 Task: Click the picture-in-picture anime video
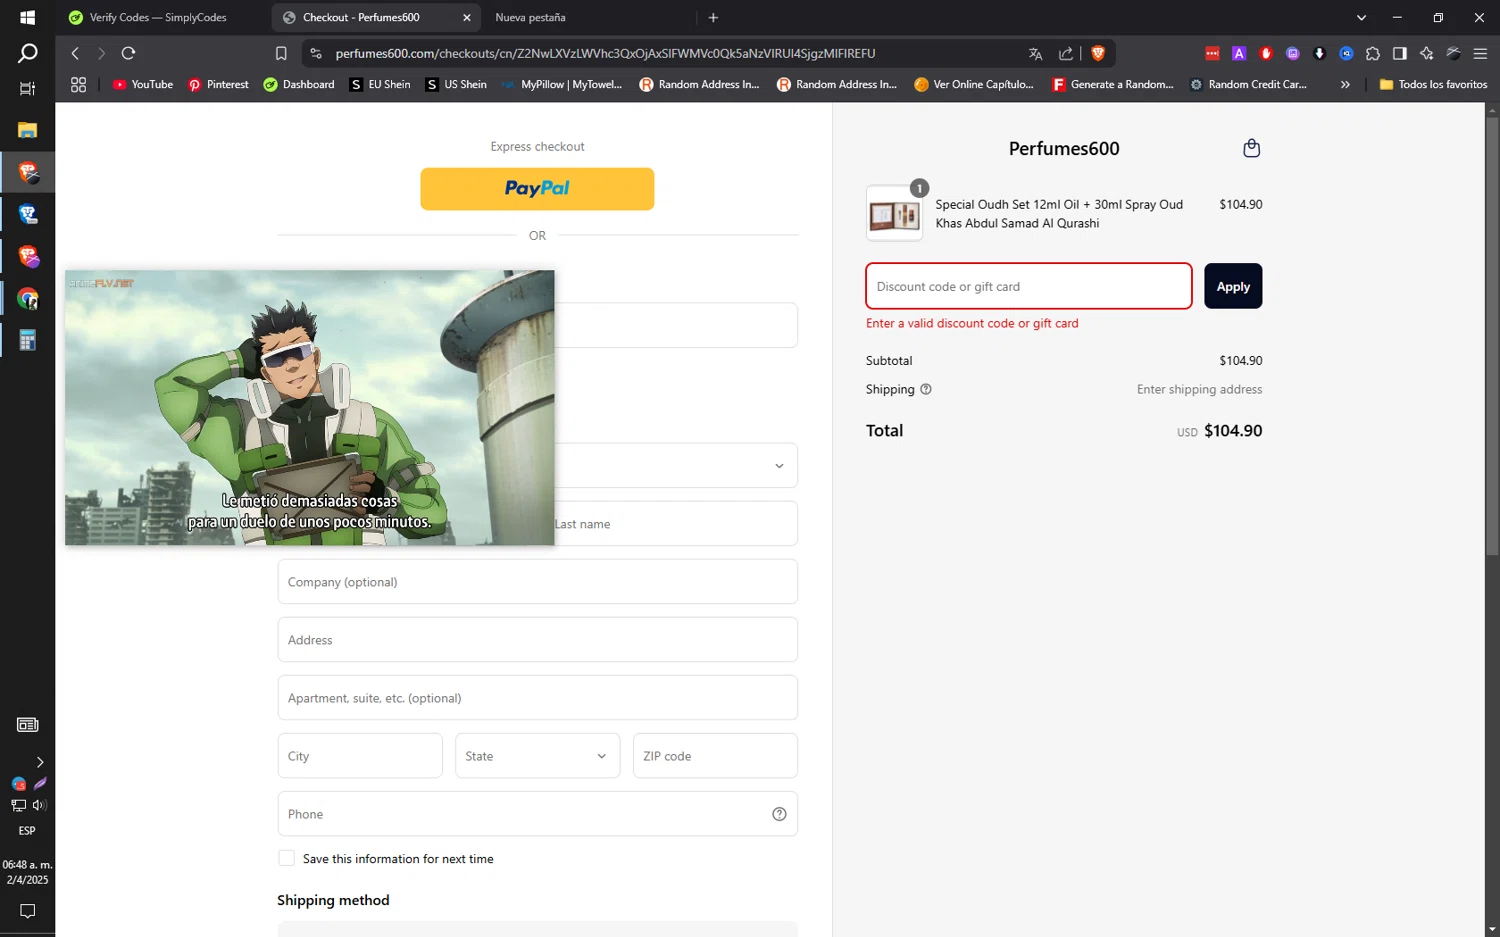(309, 407)
